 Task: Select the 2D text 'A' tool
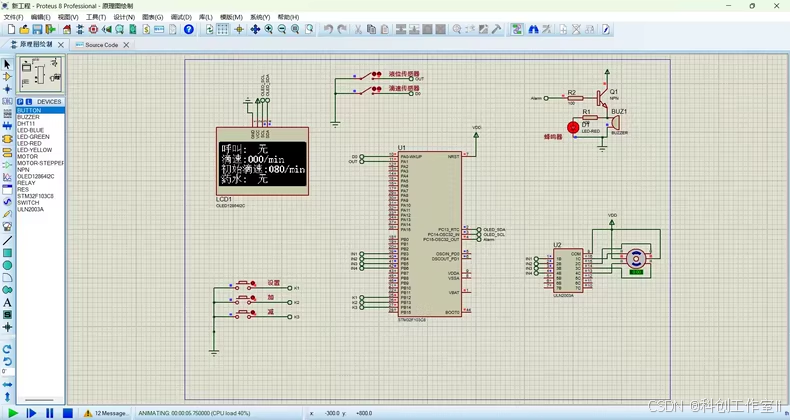pyautogui.click(x=7, y=303)
